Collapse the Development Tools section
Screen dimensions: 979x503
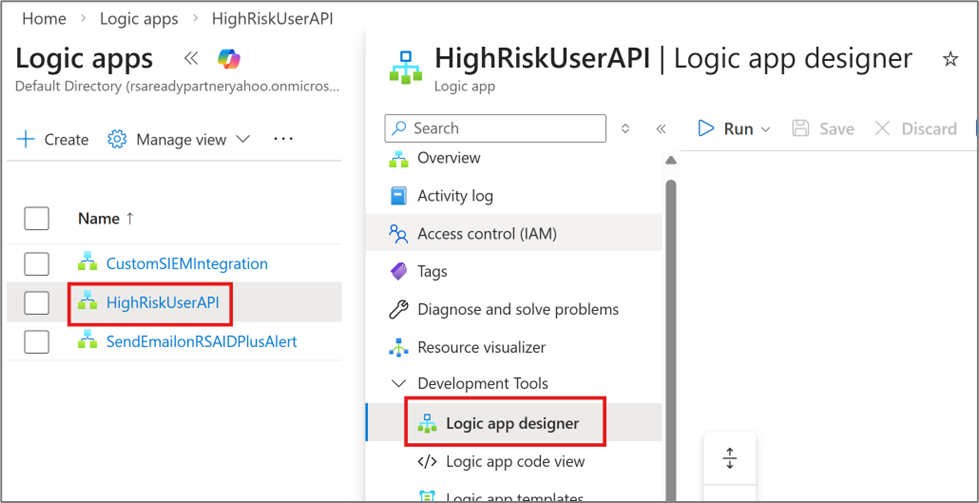point(398,384)
